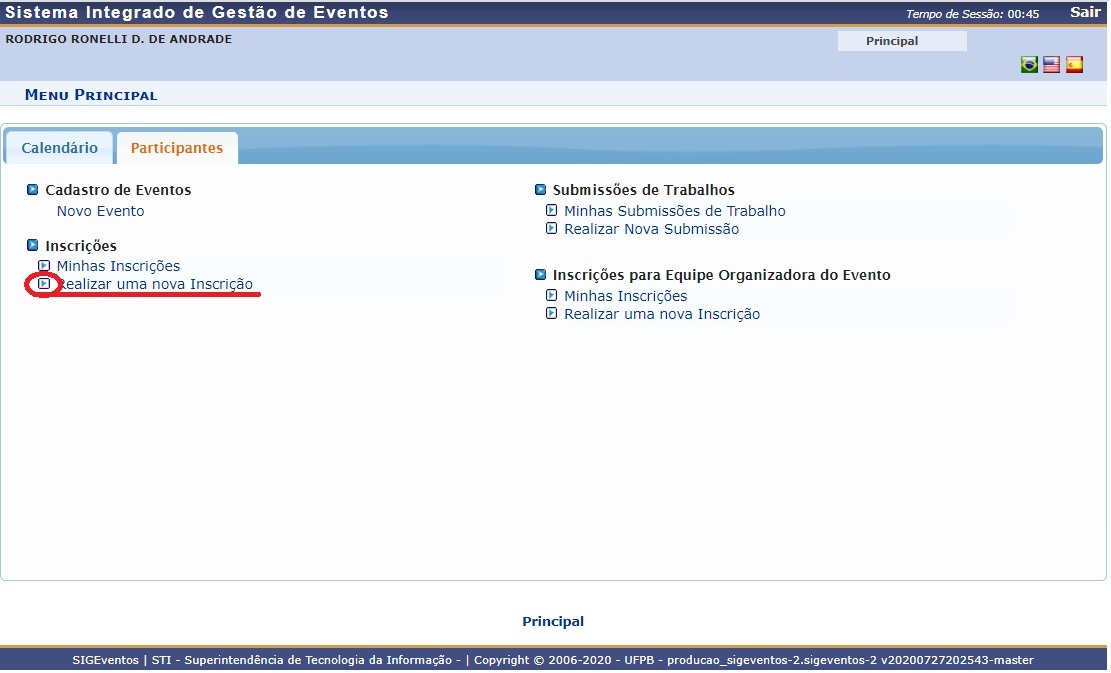Image resolution: width=1111 pixels, height=673 pixels.
Task: Switch language using the Brazil flag icon
Action: point(1029,65)
